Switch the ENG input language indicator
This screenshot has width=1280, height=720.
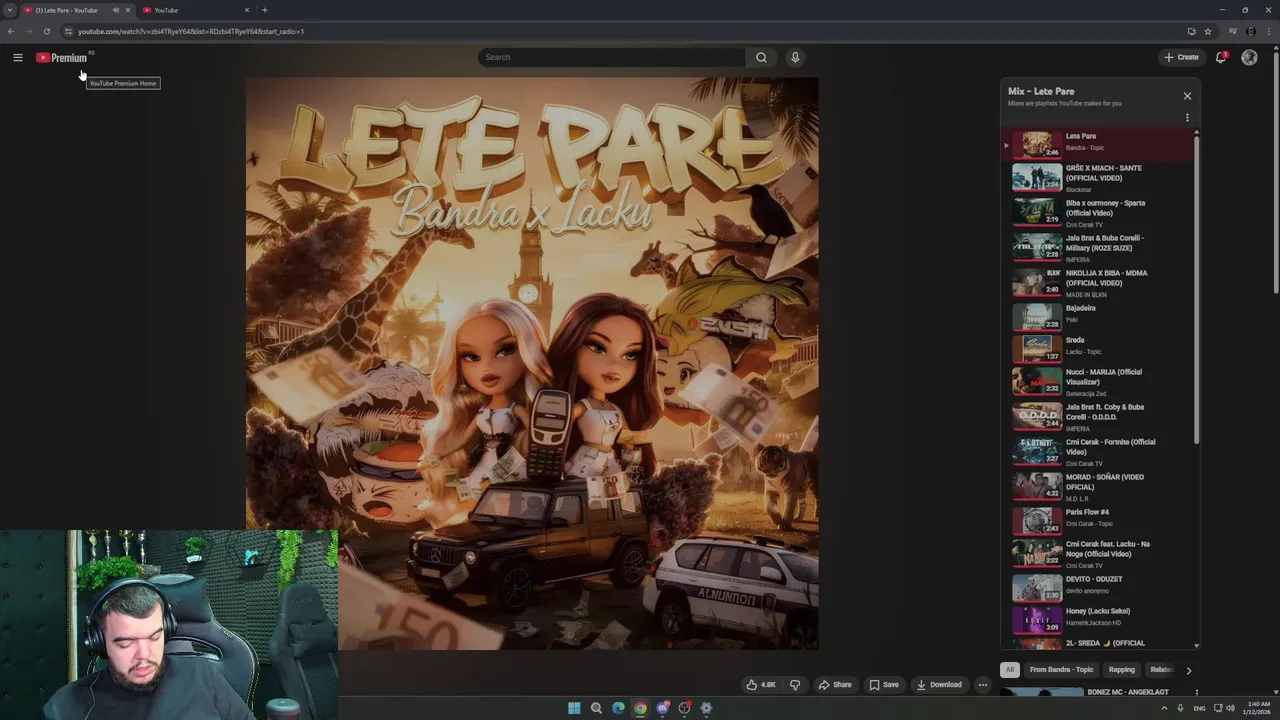1199,708
